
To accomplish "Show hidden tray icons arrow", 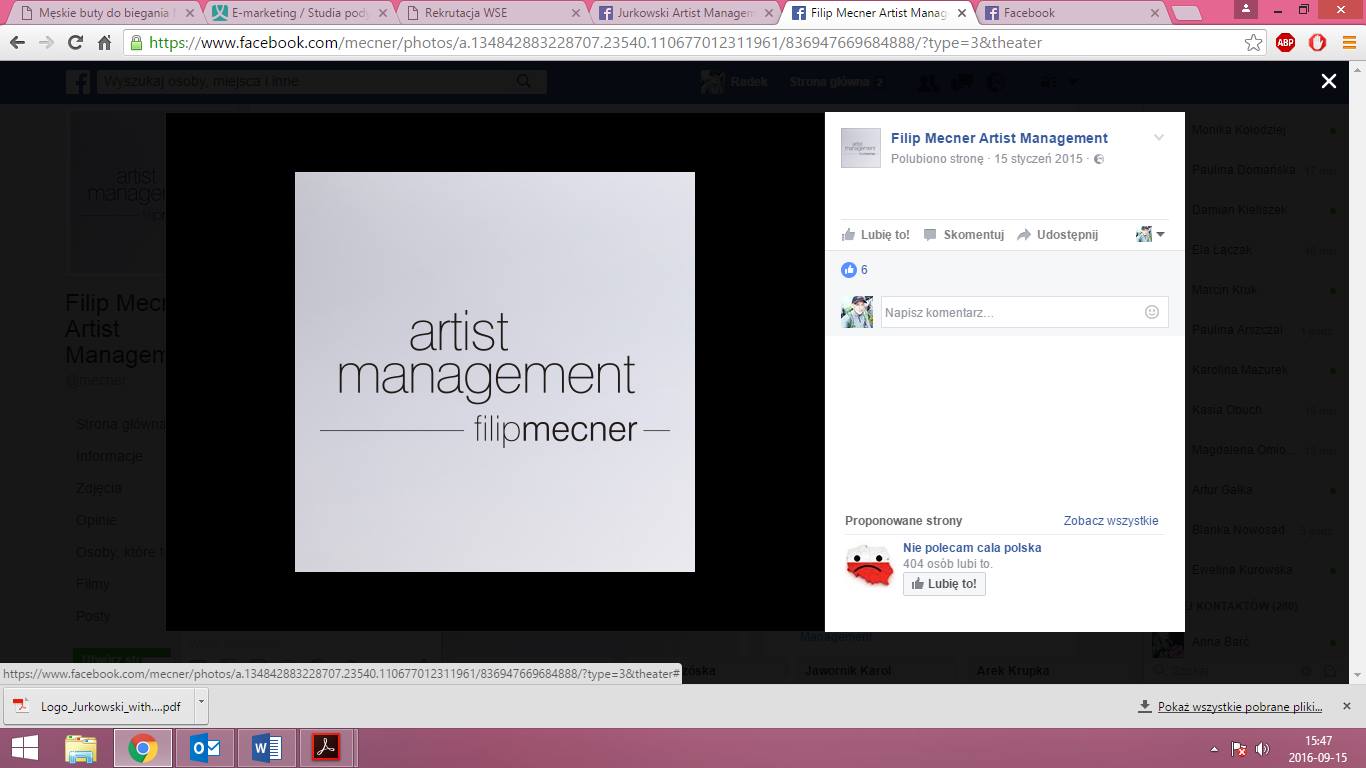I will pyautogui.click(x=1215, y=749).
